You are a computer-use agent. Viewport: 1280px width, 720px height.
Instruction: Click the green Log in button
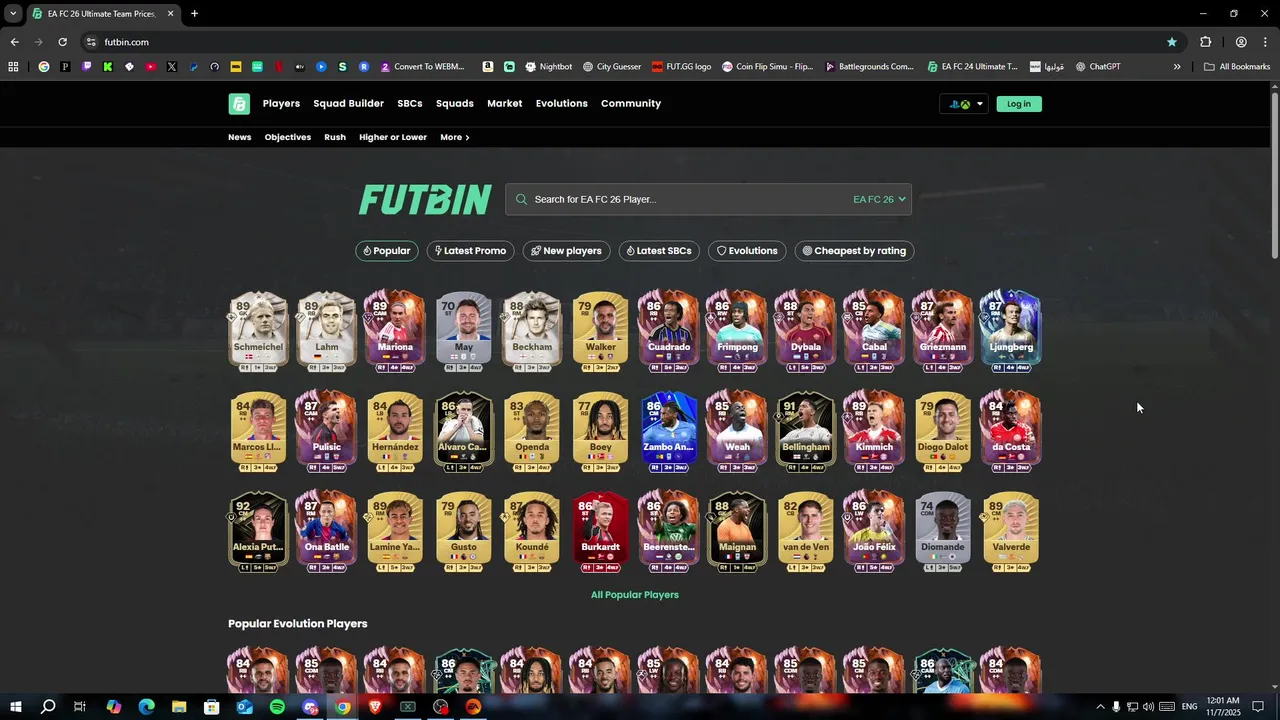pos(1019,104)
